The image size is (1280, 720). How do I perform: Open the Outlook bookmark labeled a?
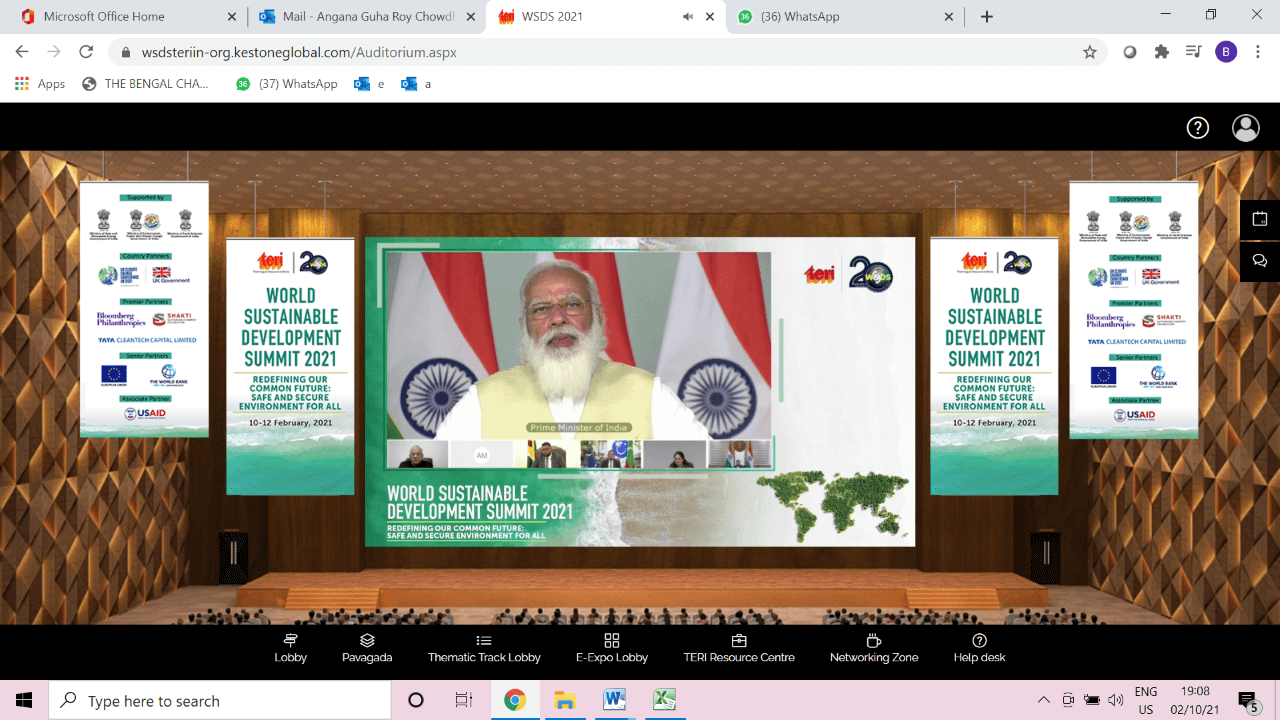416,84
